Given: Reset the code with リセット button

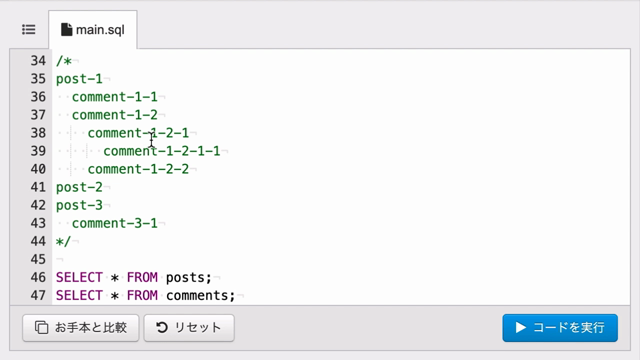Looking at the screenshot, I should click(x=189, y=328).
